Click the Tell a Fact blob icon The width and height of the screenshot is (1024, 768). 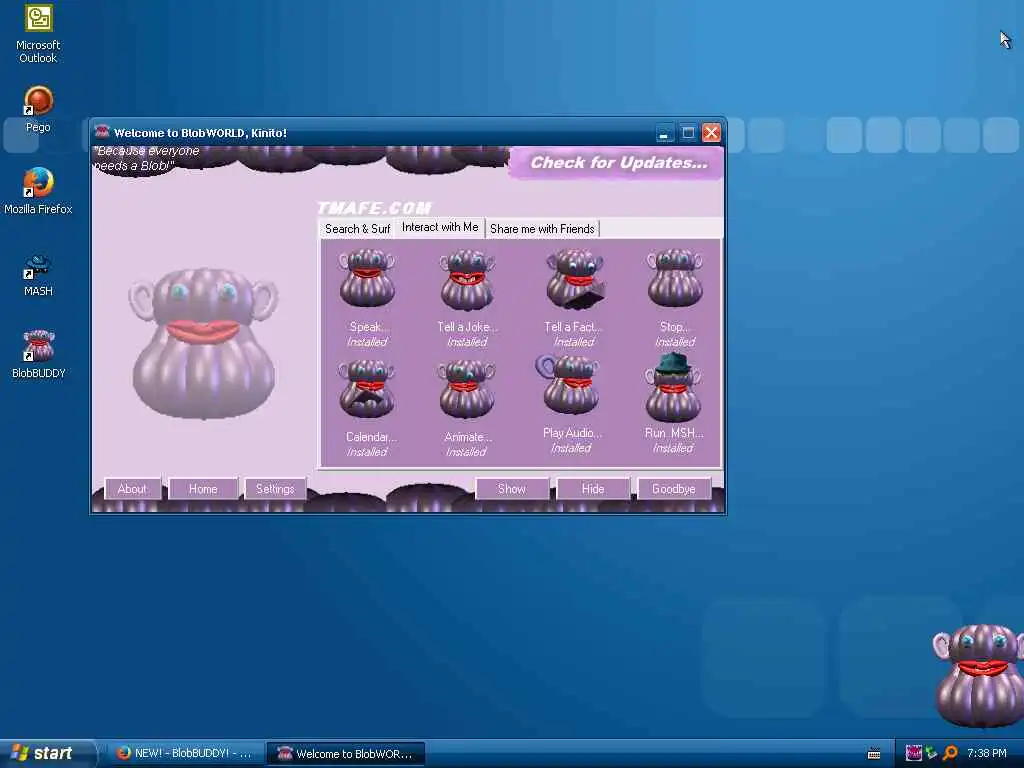pyautogui.click(x=575, y=280)
